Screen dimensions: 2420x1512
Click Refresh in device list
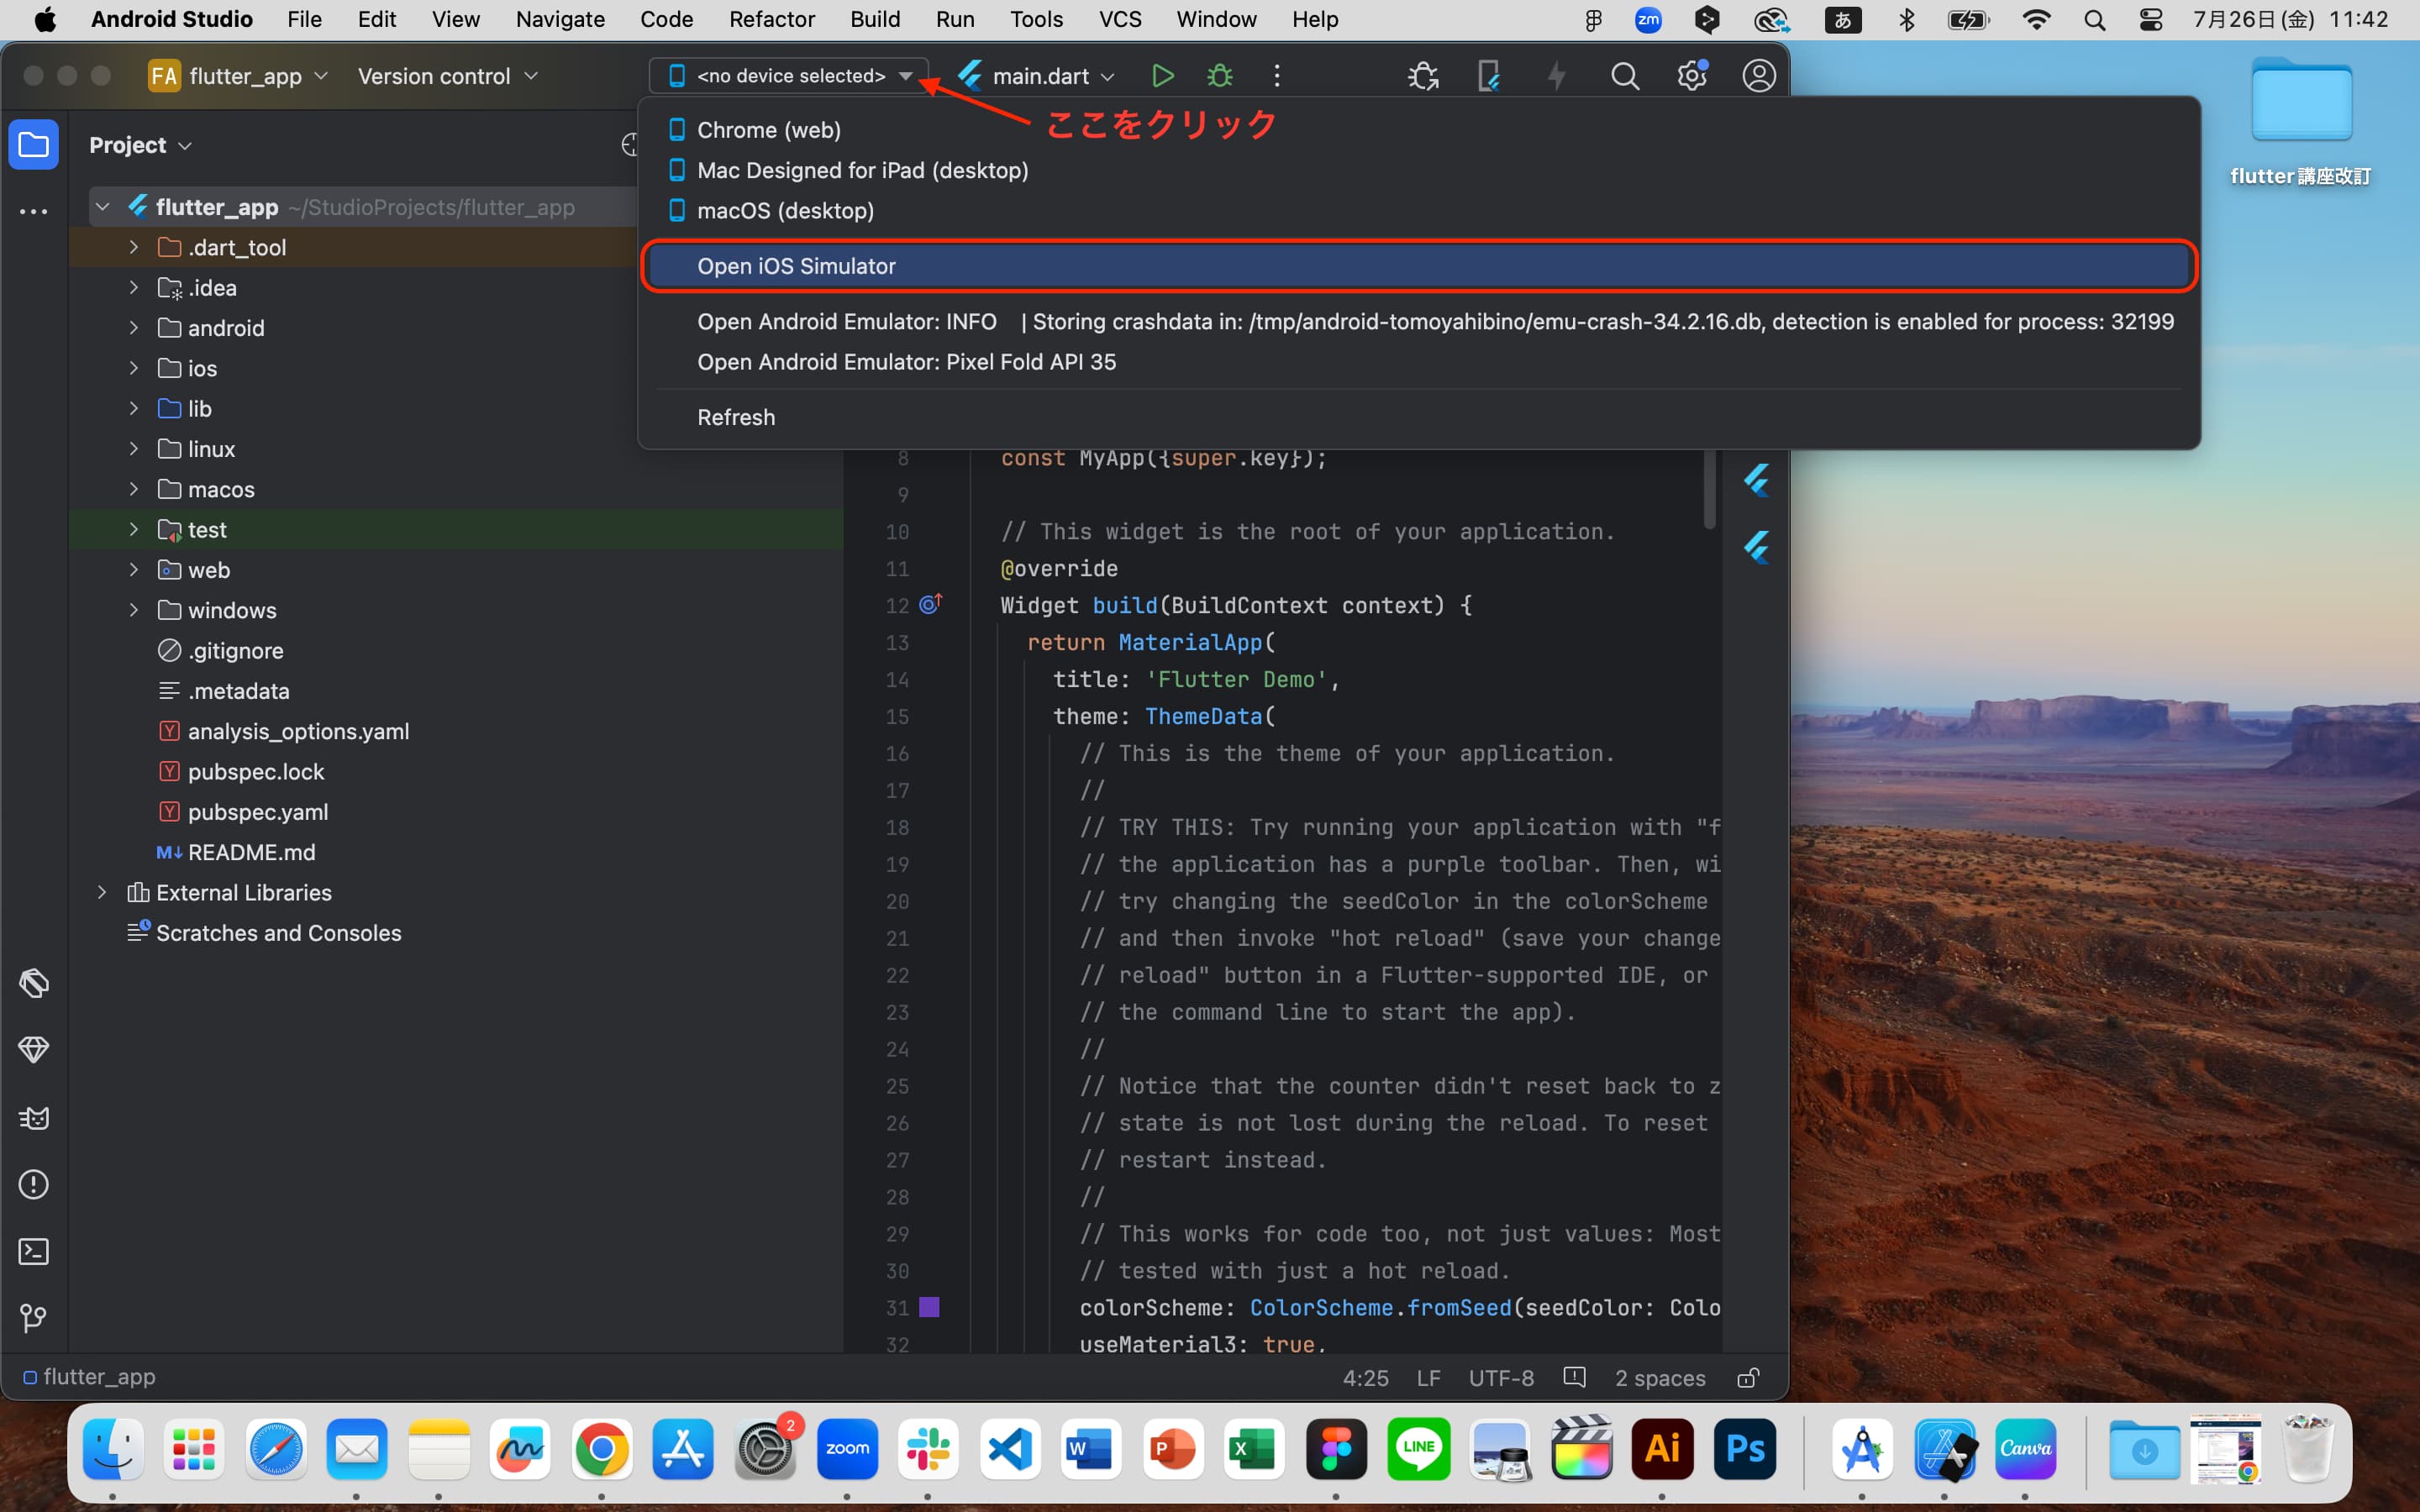point(1419,417)
